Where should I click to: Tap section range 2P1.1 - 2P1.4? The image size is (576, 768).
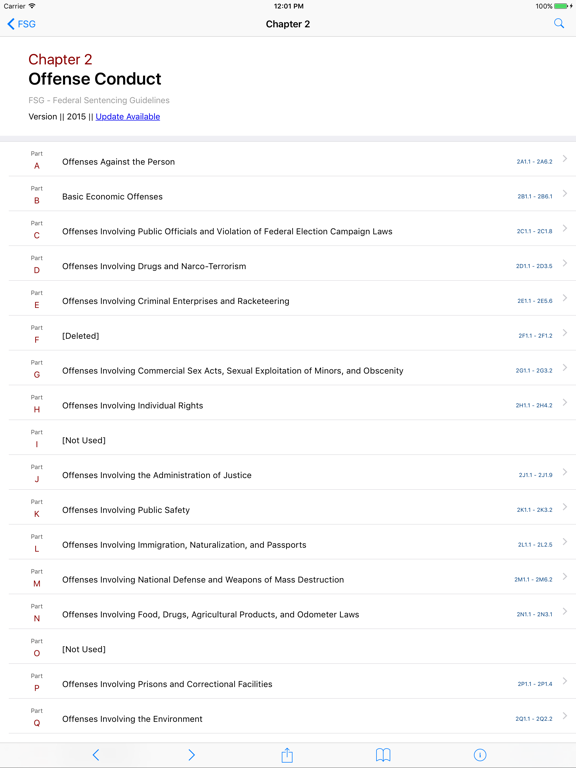point(535,684)
